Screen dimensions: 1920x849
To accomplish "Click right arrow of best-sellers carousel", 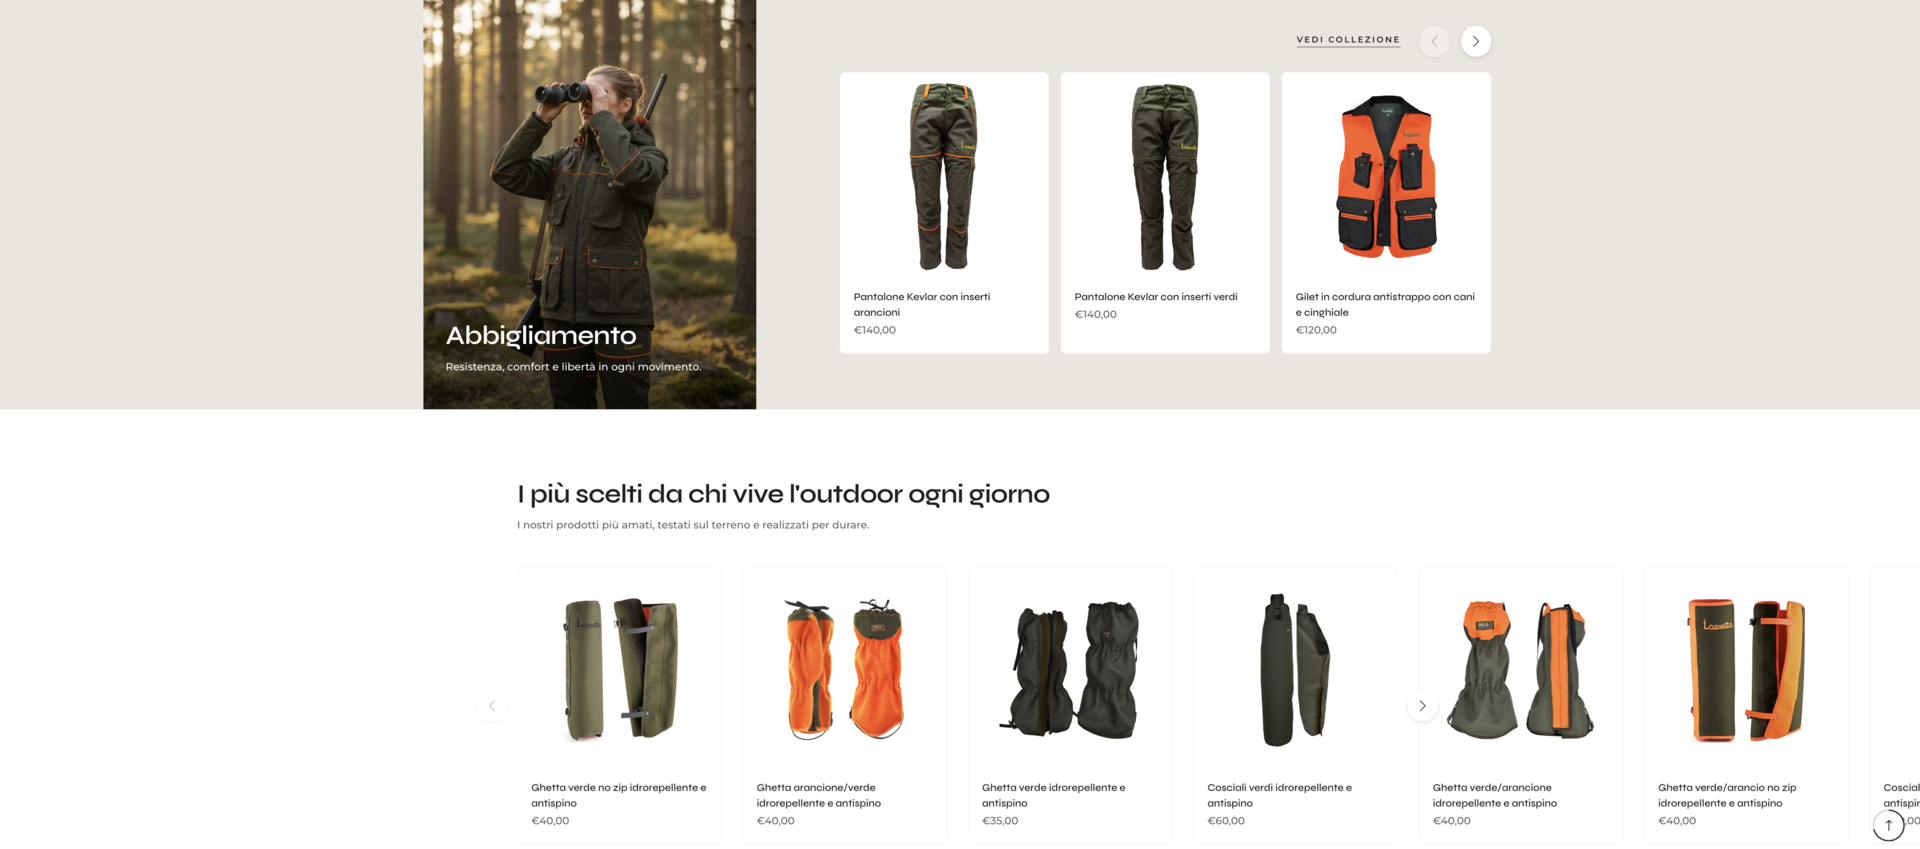I will click(x=1422, y=706).
